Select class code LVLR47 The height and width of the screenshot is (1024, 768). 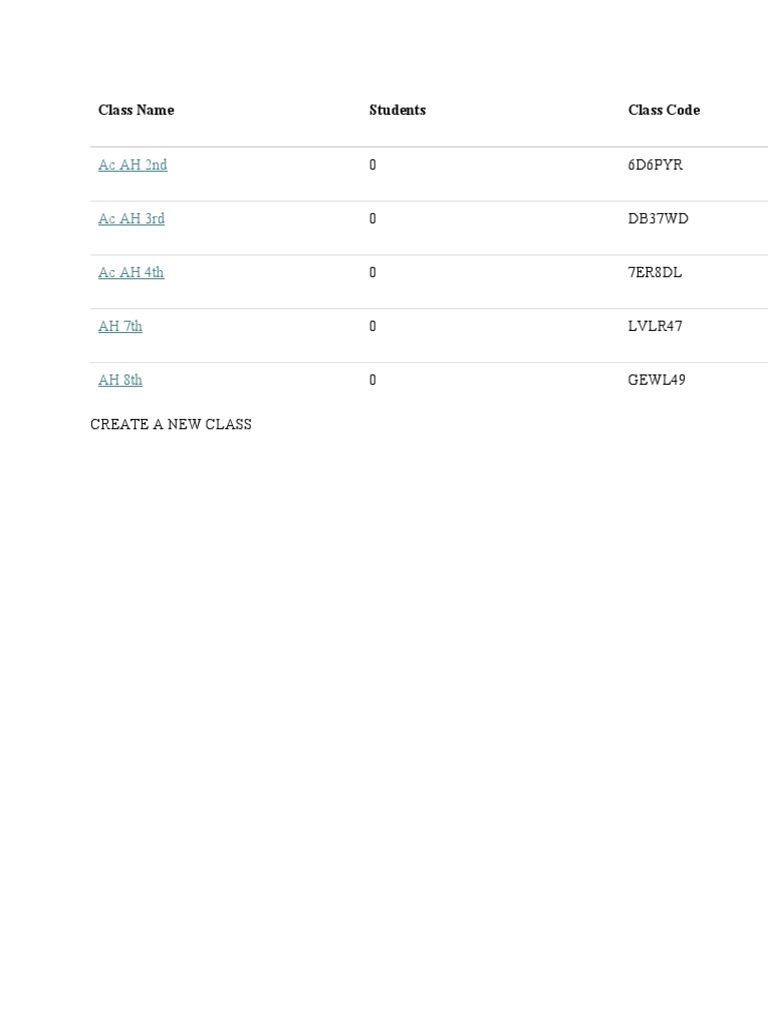(x=655, y=327)
